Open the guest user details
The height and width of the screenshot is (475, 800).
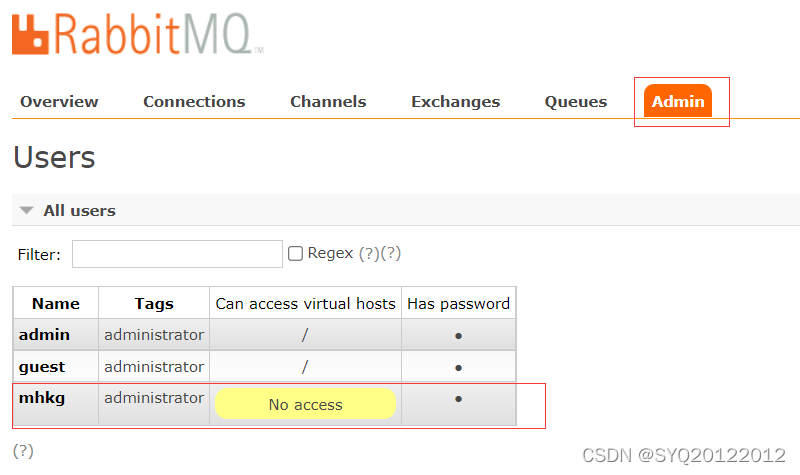tap(42, 366)
